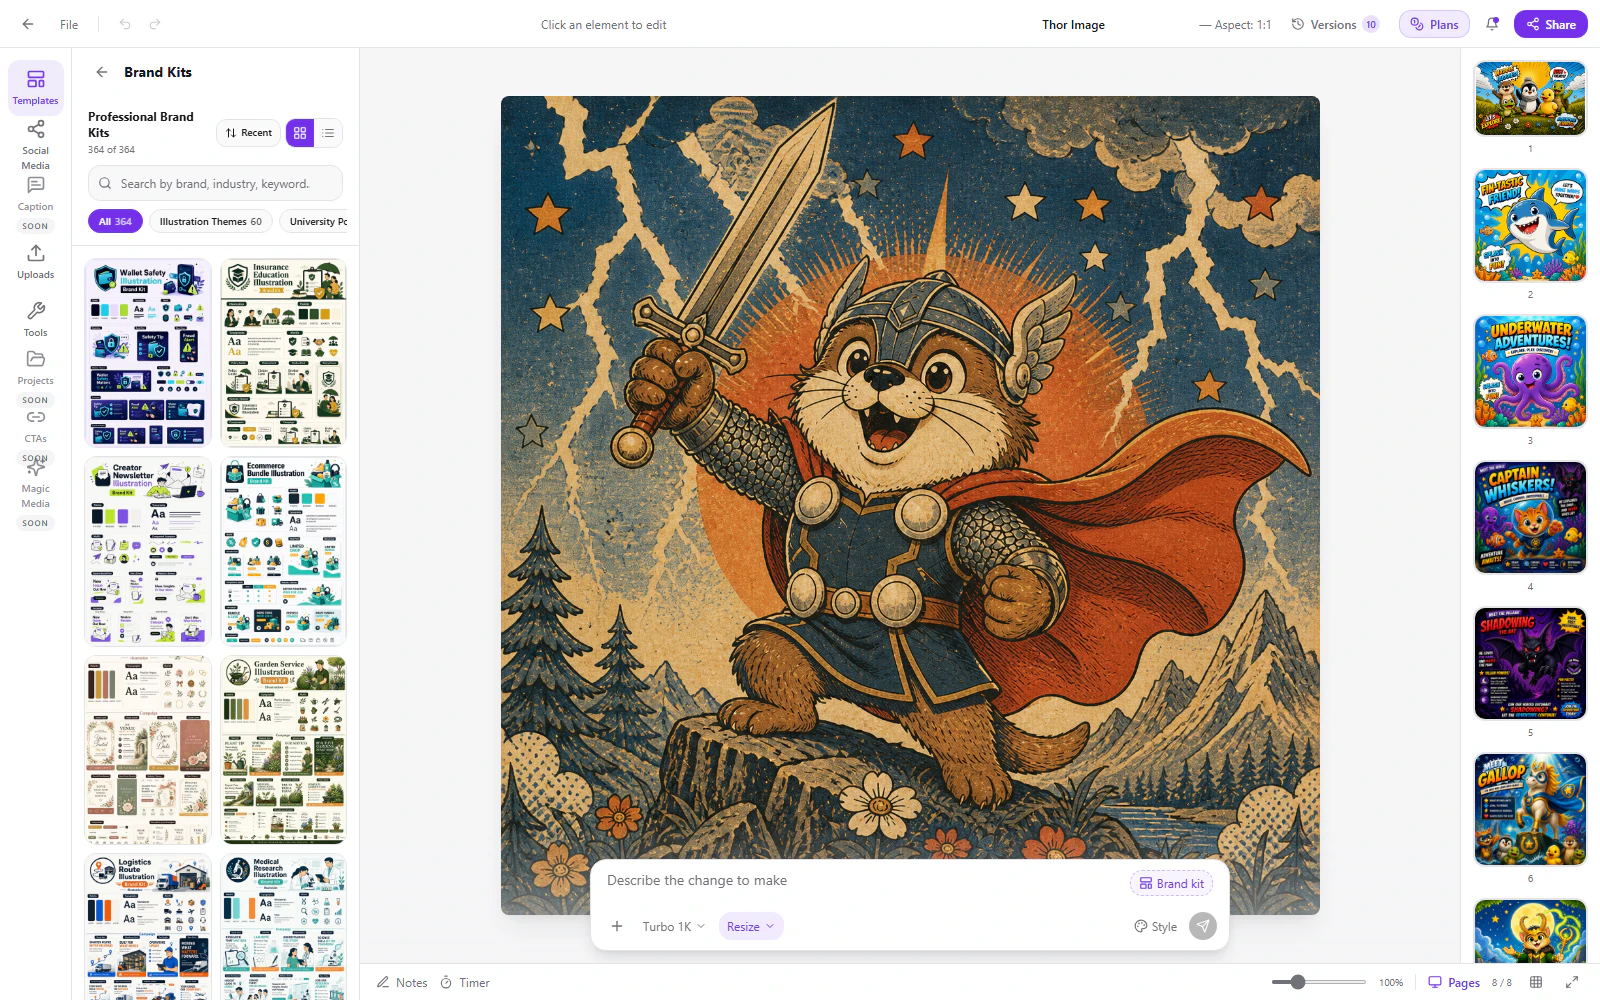1600x1000 pixels.
Task: Click the Share button
Action: click(1550, 24)
